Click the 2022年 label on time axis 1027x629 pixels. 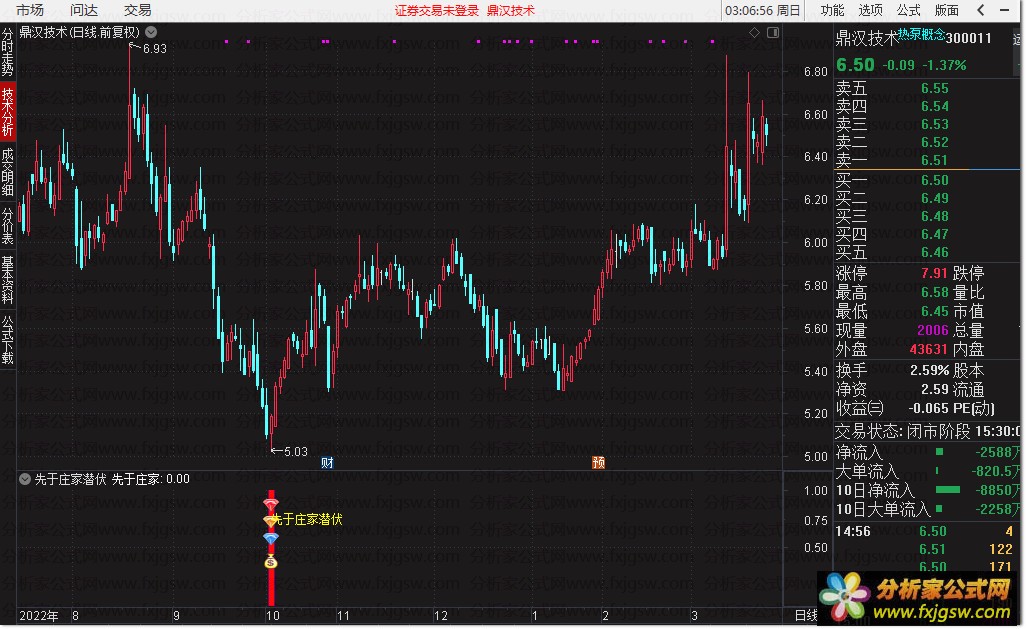pos(39,615)
